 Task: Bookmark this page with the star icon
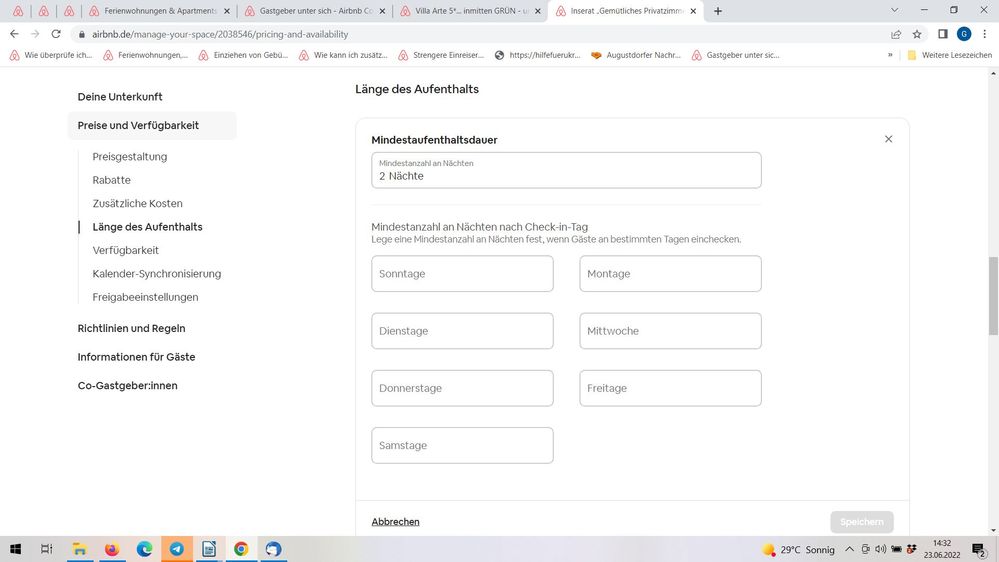click(x=917, y=34)
